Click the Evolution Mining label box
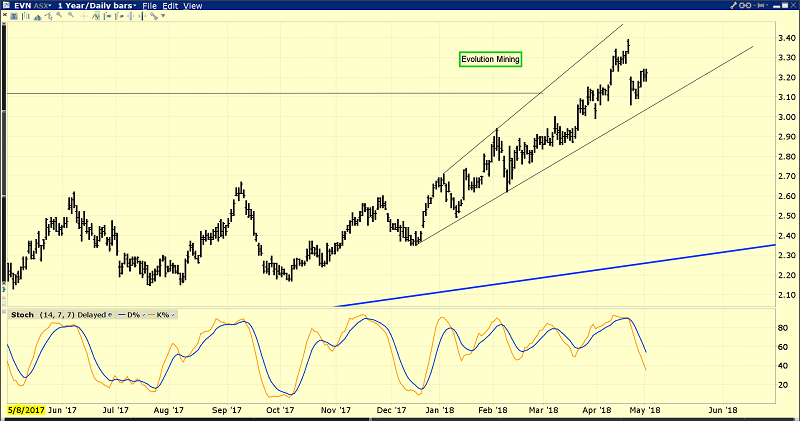This screenshot has width=800, height=421. coord(490,59)
